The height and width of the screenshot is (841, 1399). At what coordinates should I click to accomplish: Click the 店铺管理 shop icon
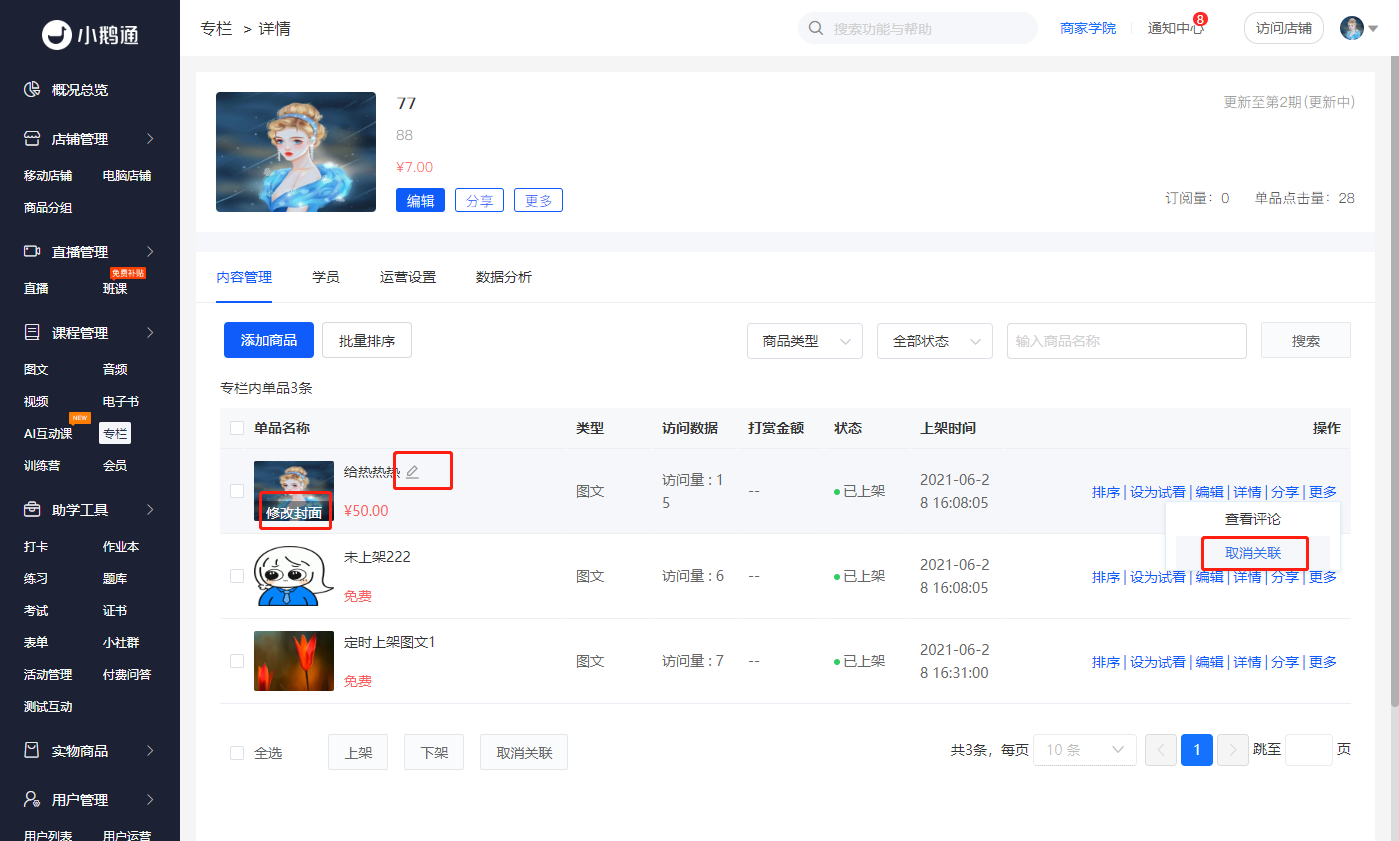(x=32, y=139)
